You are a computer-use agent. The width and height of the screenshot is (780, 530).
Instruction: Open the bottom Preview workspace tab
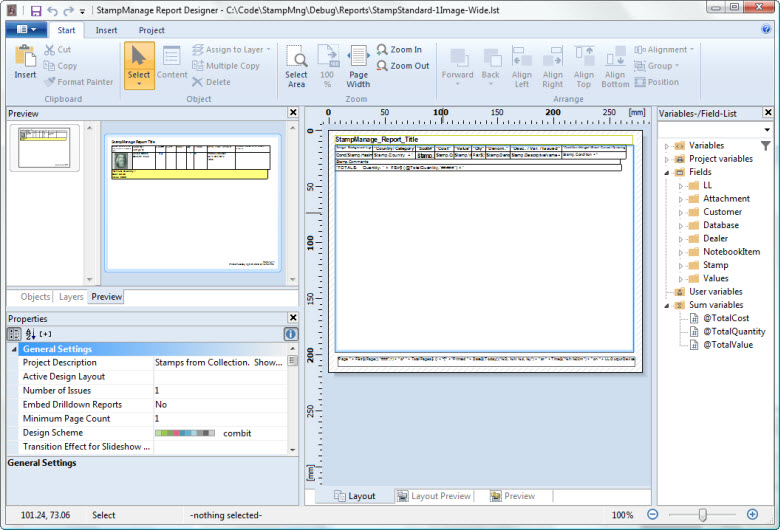coord(512,496)
